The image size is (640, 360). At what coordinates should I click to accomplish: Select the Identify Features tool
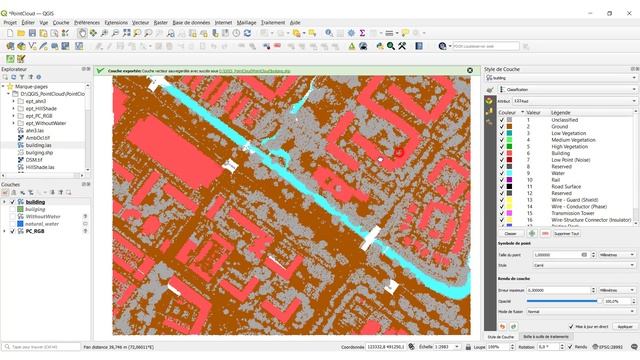pyautogui.click(x=329, y=33)
